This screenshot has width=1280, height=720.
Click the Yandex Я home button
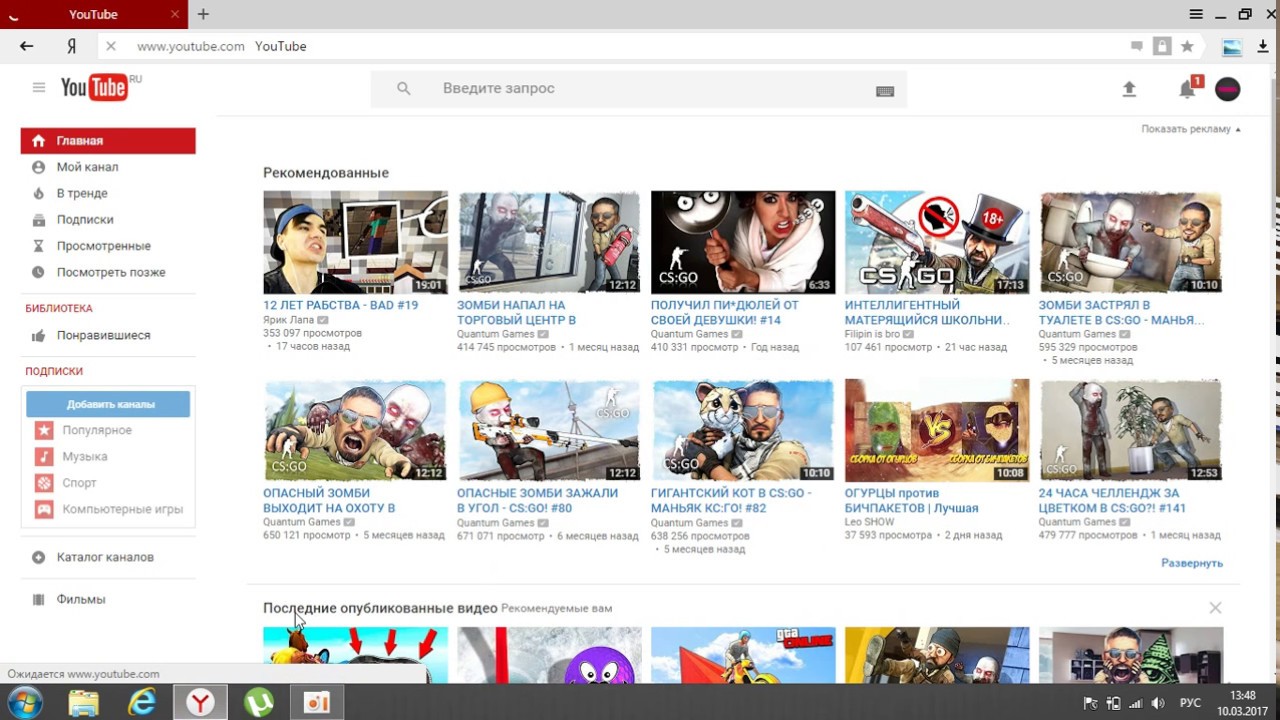(71, 46)
